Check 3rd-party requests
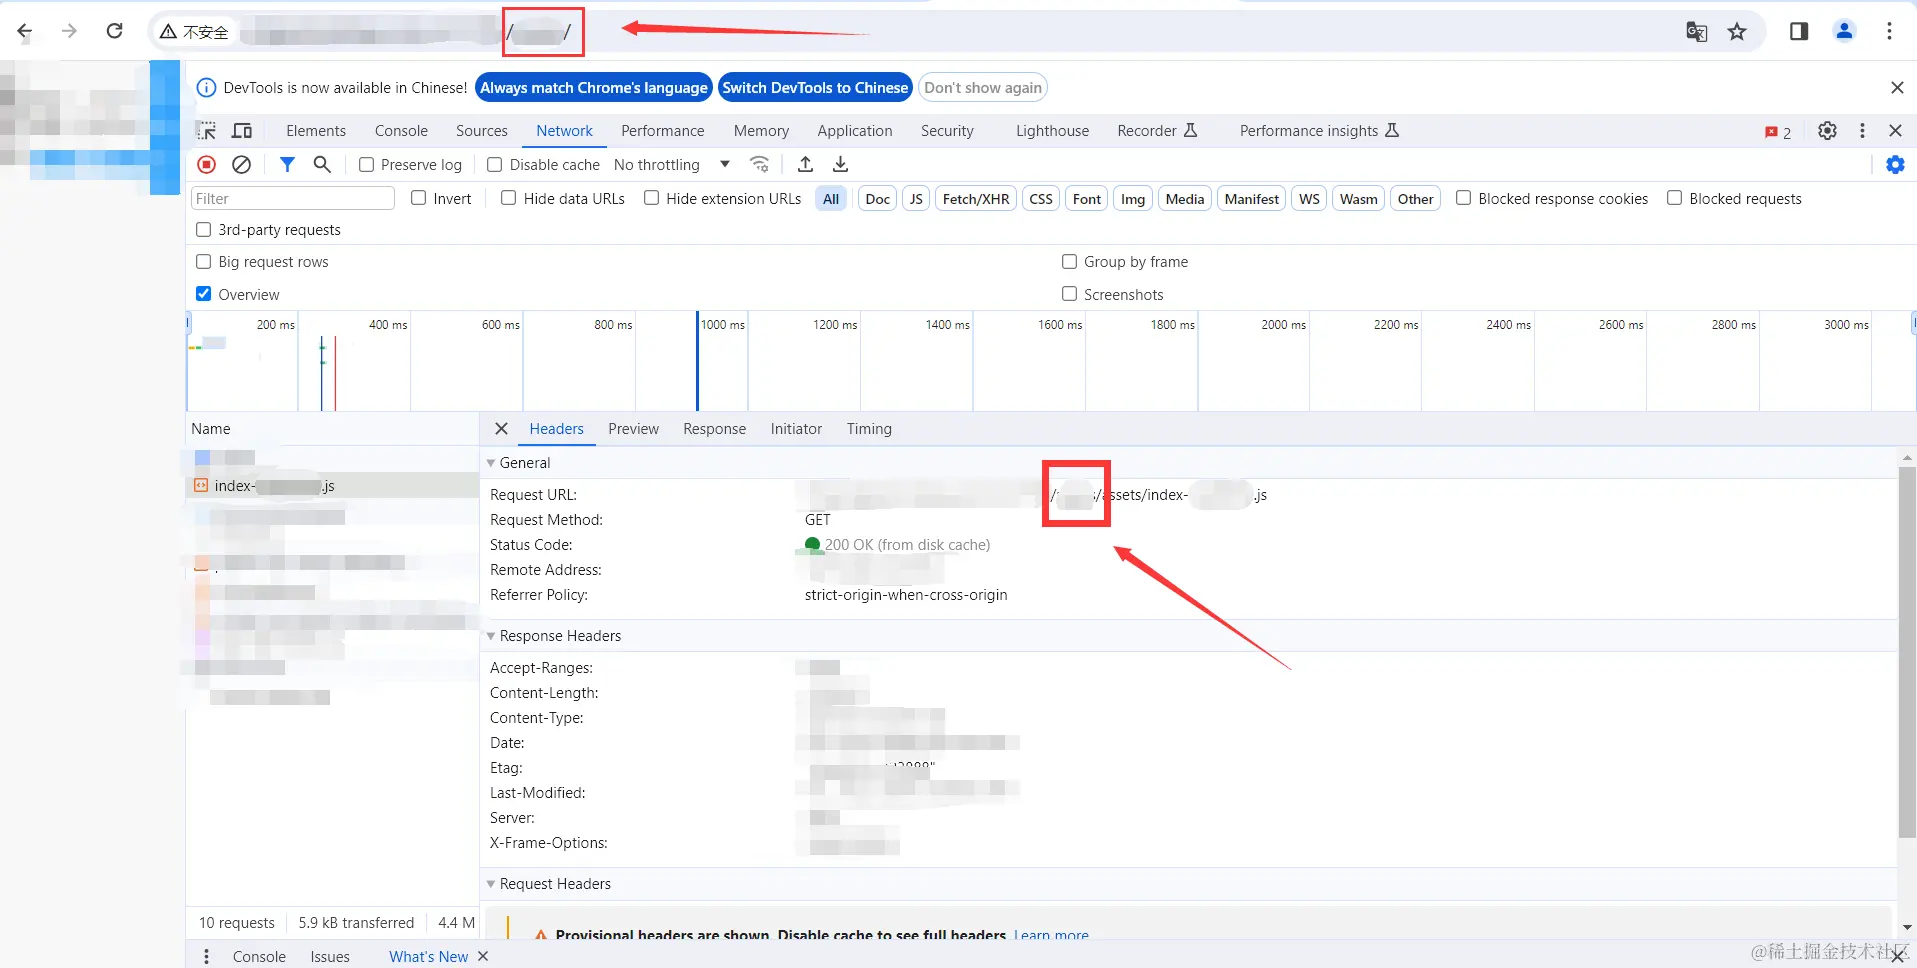This screenshot has height=968, width=1917. [204, 230]
